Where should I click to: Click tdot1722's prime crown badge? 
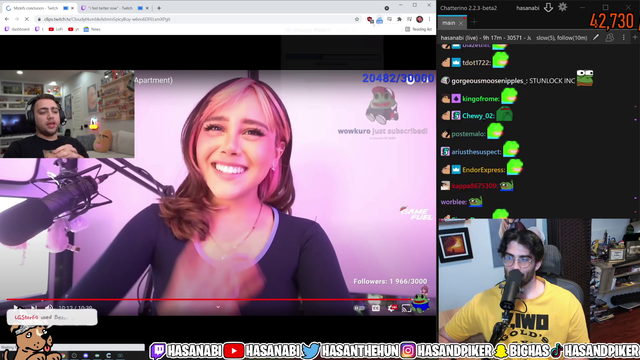456,62
